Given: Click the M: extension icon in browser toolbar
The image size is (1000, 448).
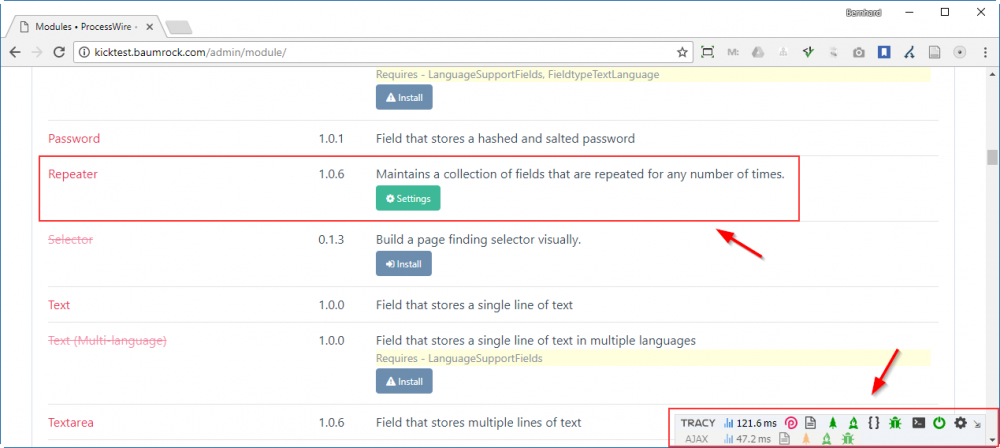Looking at the screenshot, I should 733,52.
